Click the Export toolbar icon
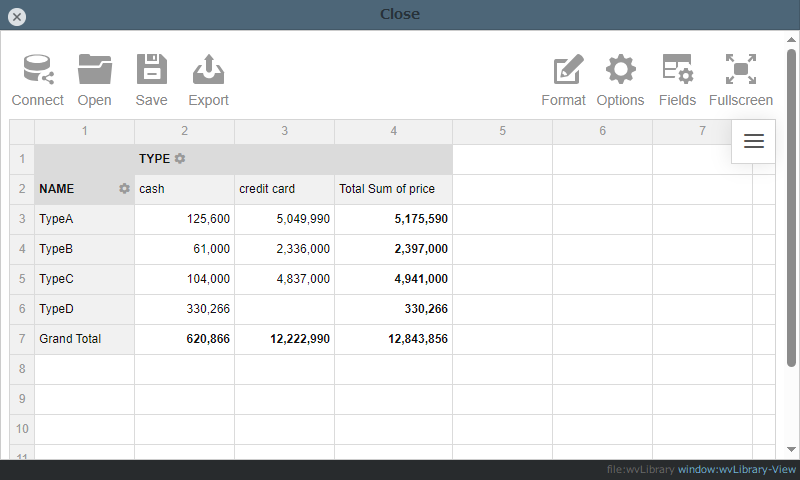Image resolution: width=800 pixels, height=480 pixels. tap(208, 70)
